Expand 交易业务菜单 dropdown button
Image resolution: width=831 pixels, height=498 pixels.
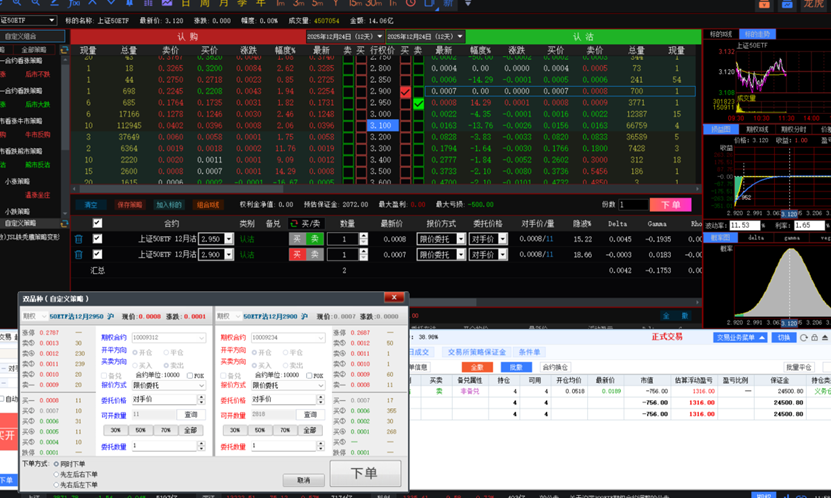(x=740, y=337)
